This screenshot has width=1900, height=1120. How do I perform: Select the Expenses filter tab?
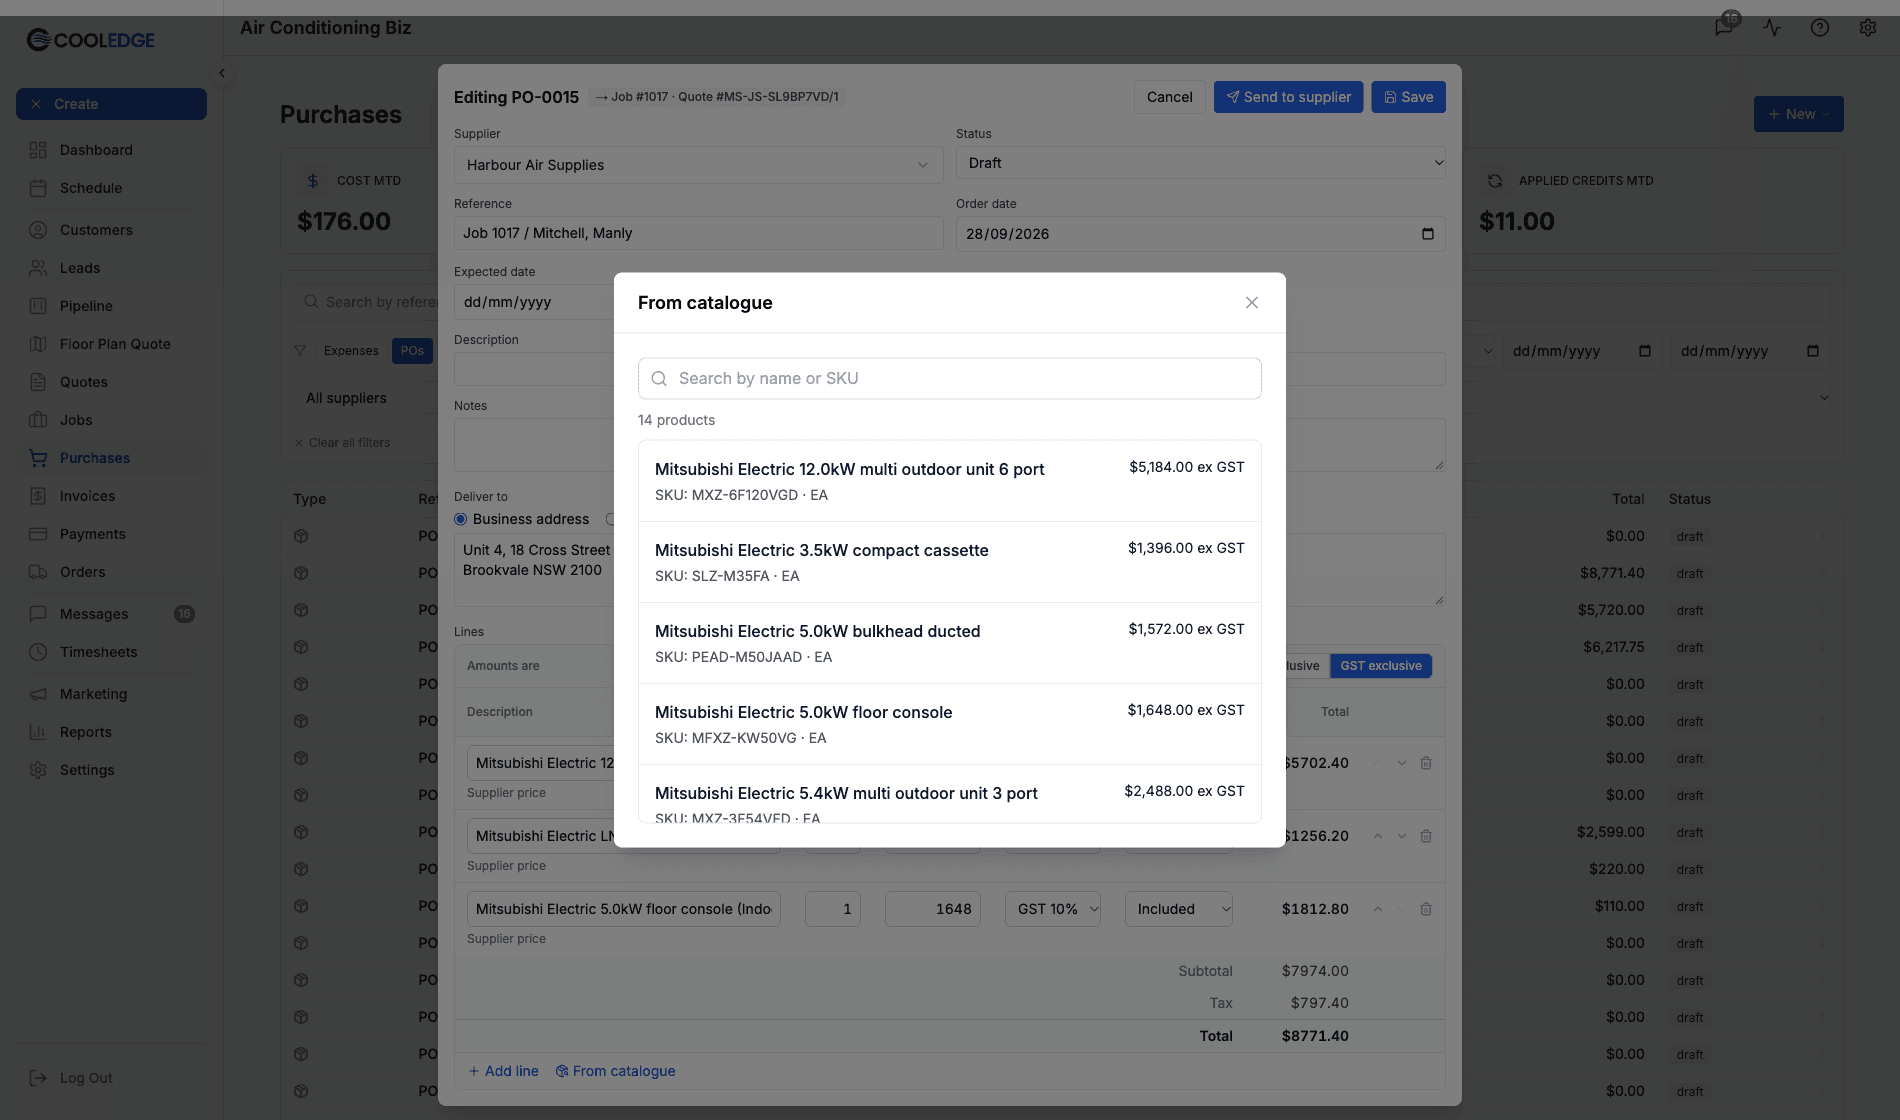(x=351, y=351)
